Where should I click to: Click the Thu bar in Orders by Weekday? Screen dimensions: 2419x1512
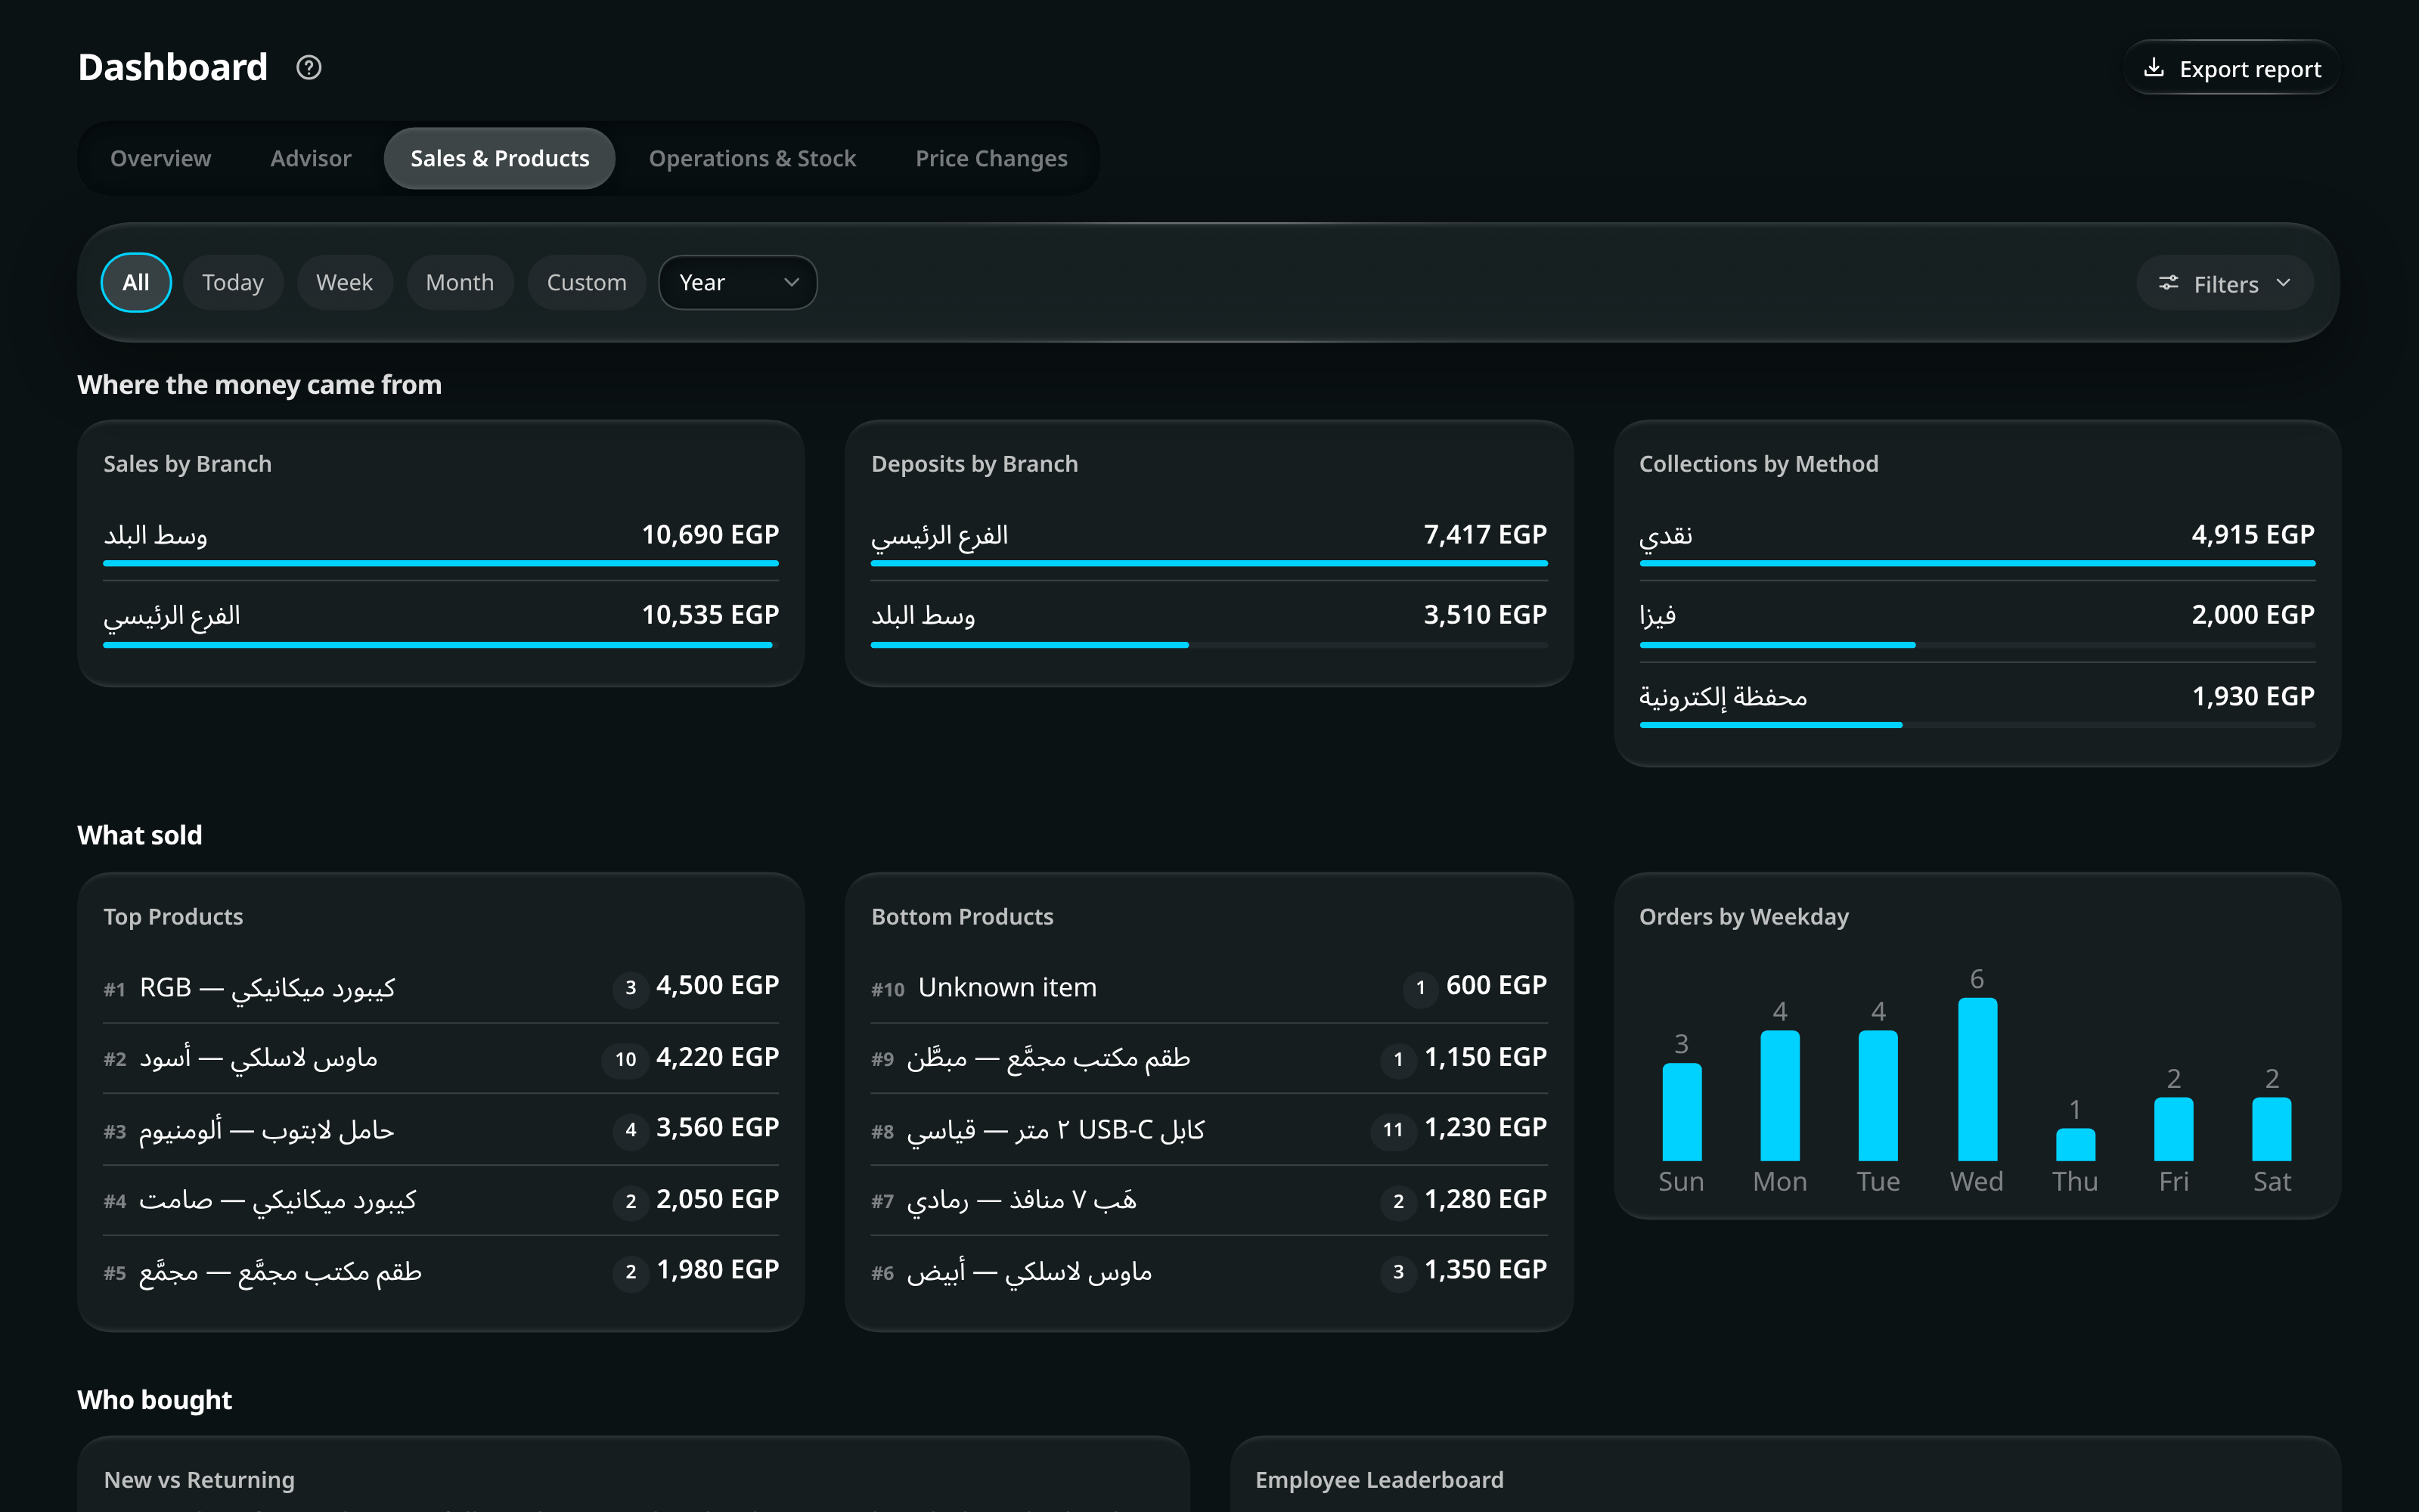2075,1145
